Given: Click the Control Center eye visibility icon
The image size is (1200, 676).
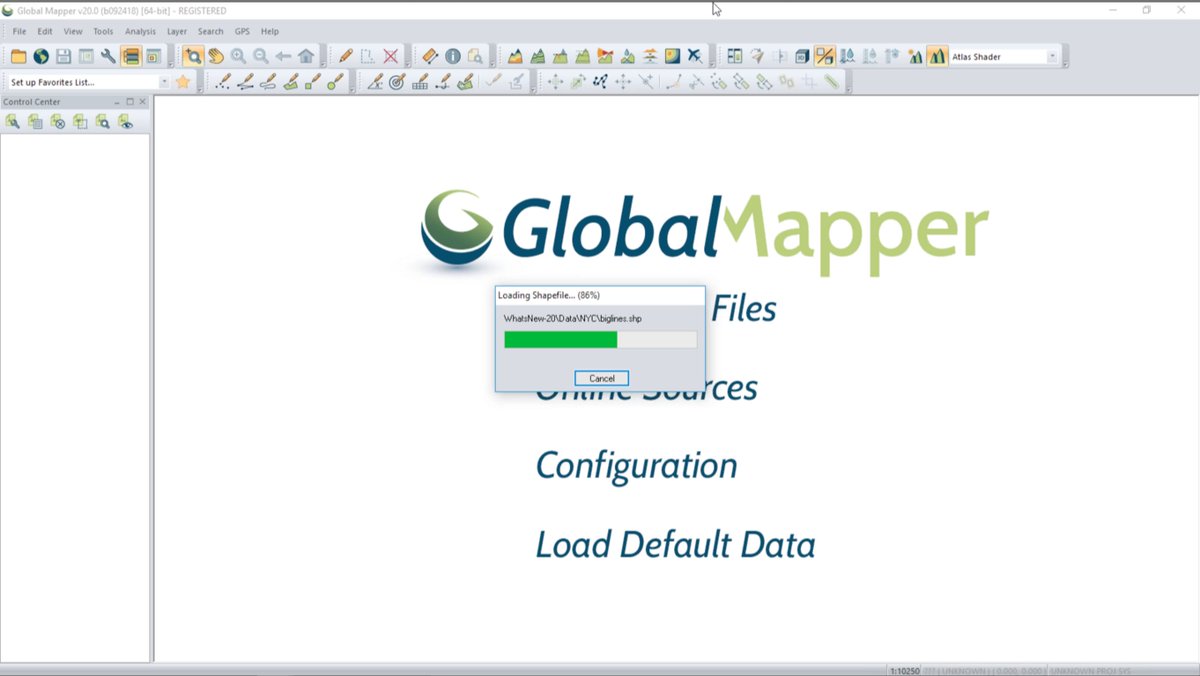Looking at the screenshot, I should [x=125, y=122].
